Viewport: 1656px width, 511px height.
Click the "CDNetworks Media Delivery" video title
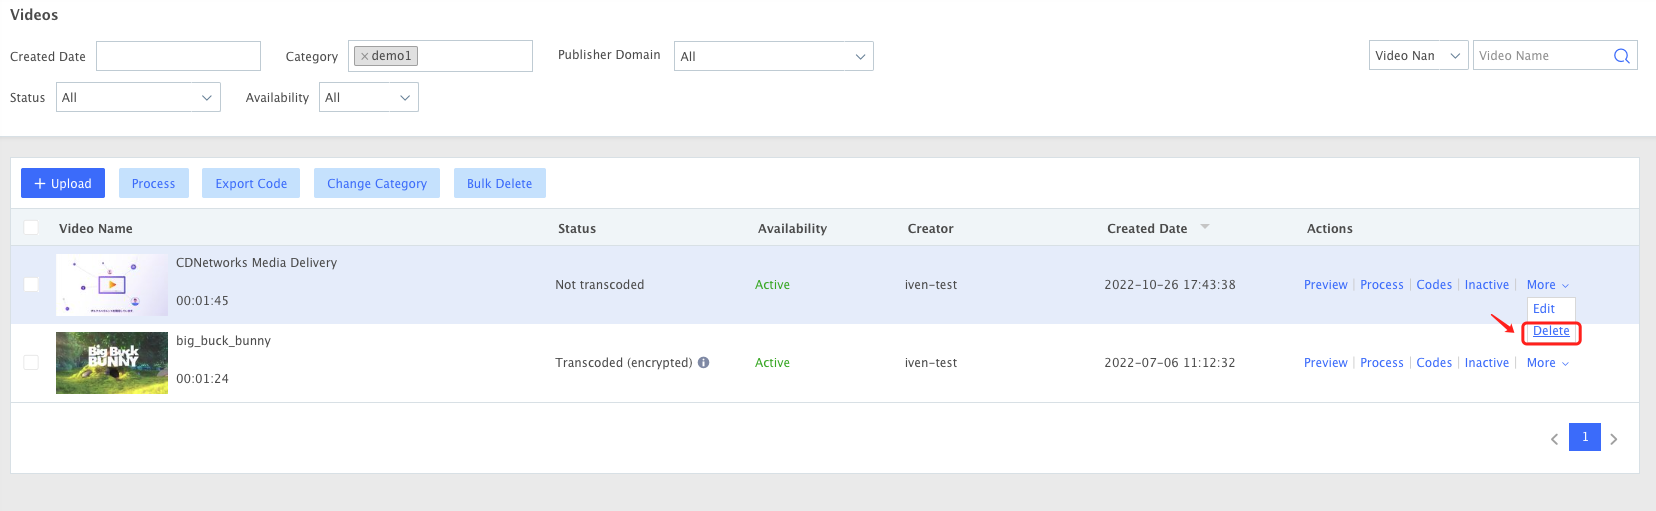(x=256, y=263)
